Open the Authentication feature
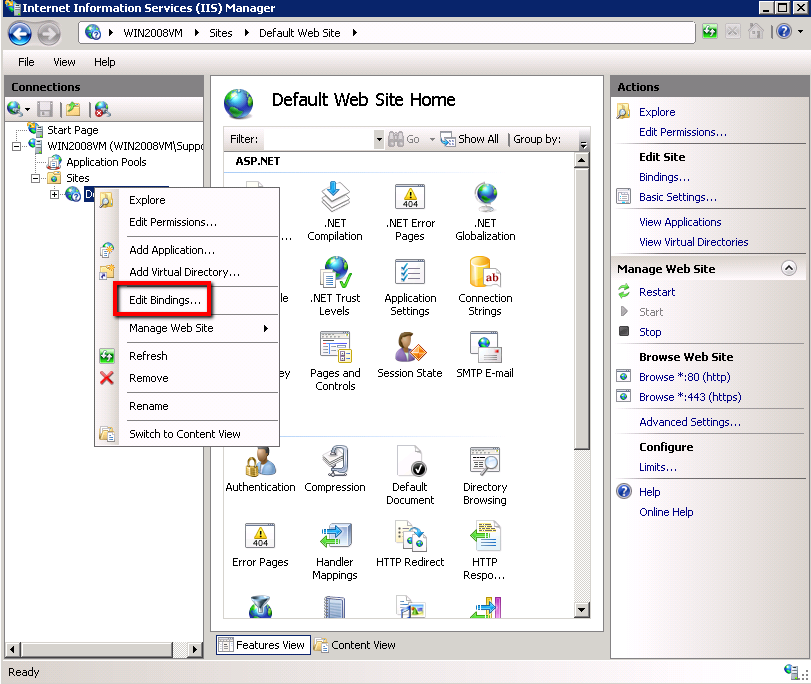811x684 pixels. [260, 469]
